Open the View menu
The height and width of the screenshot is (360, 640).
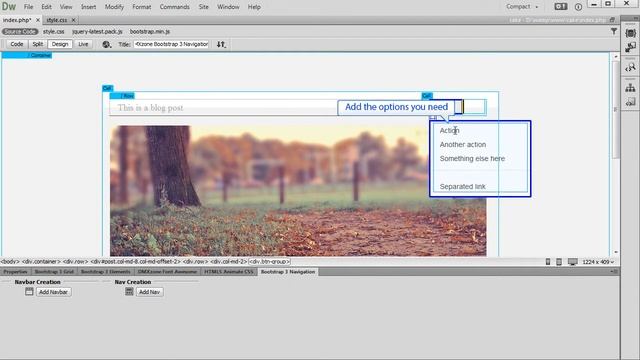pos(66,7)
